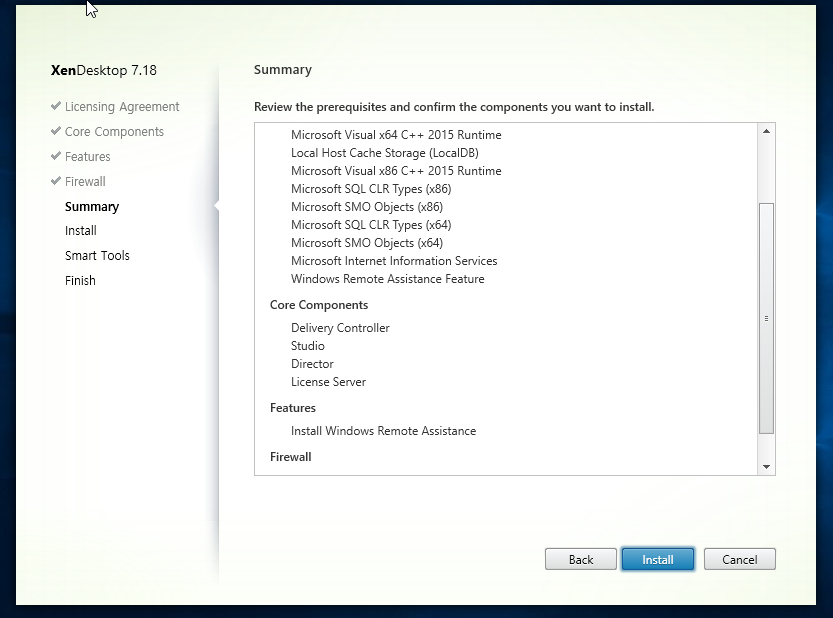Select Microsoft Internet Information Services entry
833x618 pixels.
(394, 261)
